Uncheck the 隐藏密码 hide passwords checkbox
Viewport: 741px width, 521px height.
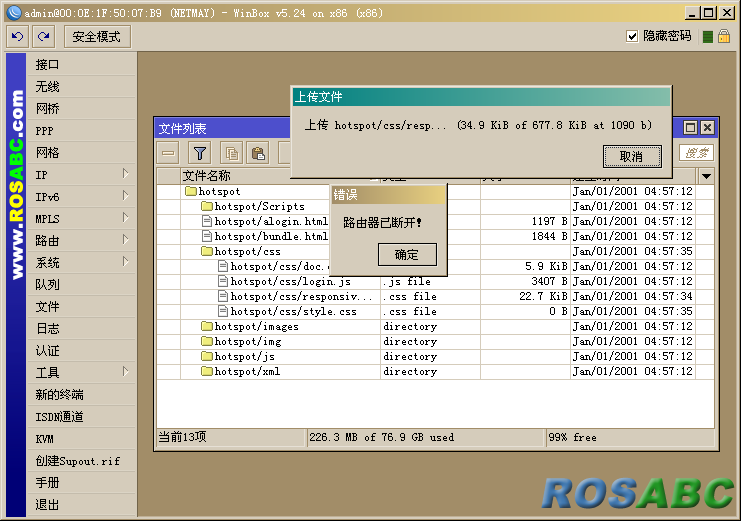click(x=632, y=36)
